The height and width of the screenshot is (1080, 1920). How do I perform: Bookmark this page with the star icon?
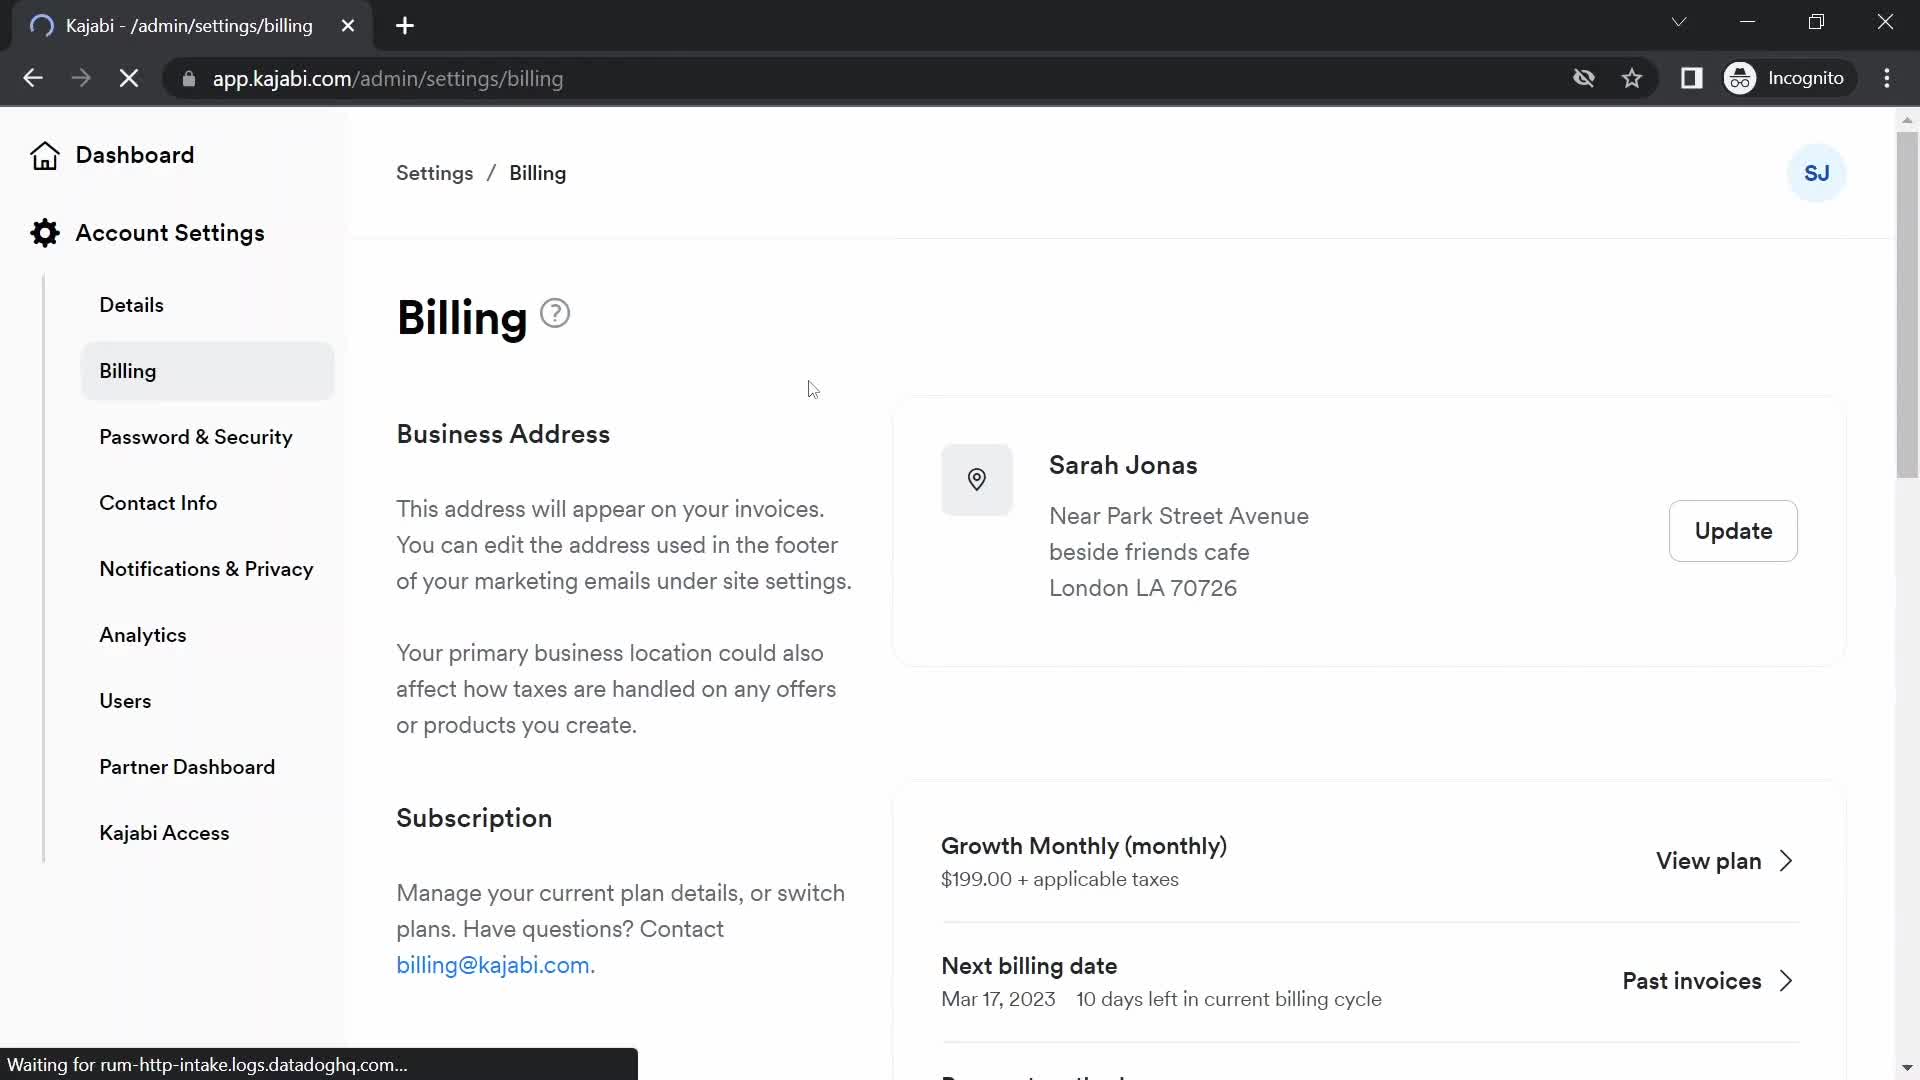click(x=1632, y=78)
